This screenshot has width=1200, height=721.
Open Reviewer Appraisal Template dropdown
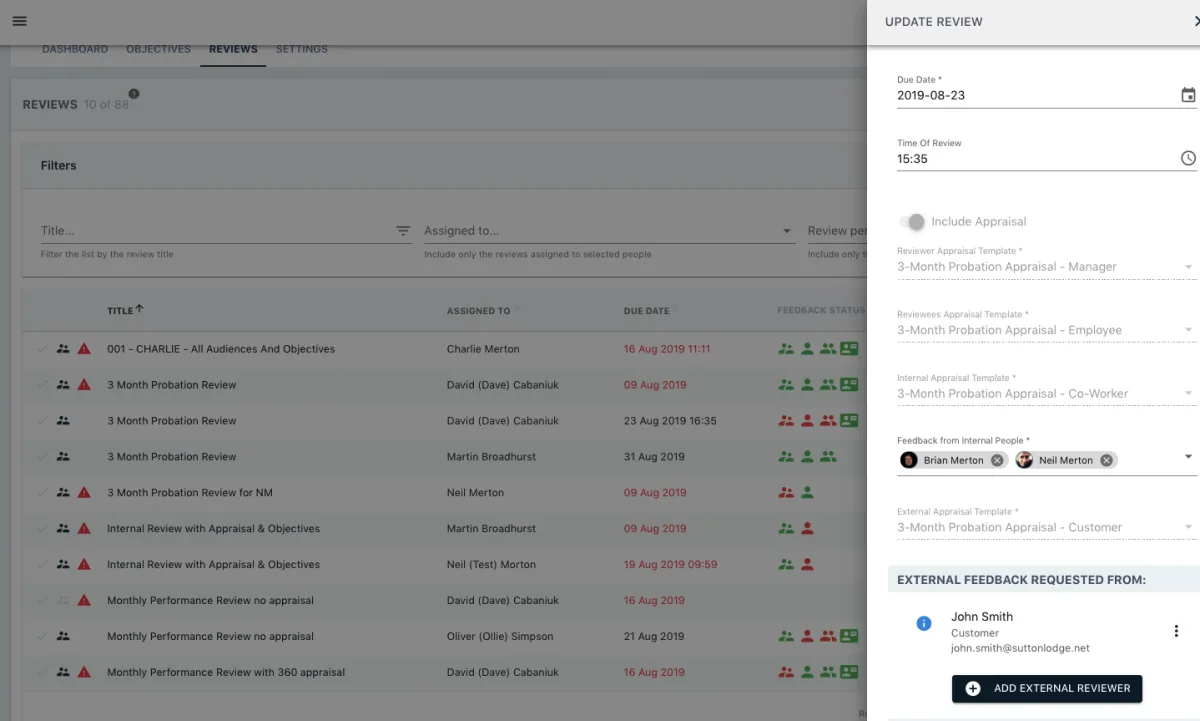pyautogui.click(x=1046, y=267)
